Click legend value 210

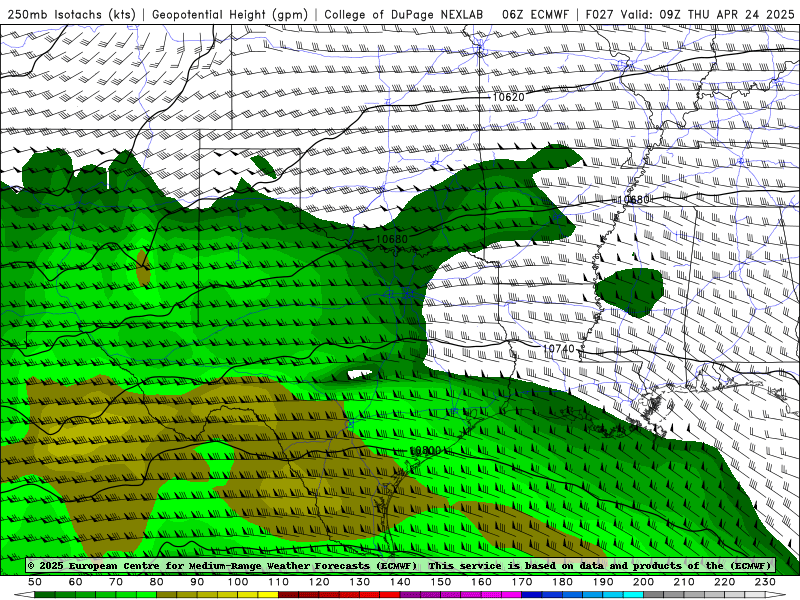[x=684, y=582]
